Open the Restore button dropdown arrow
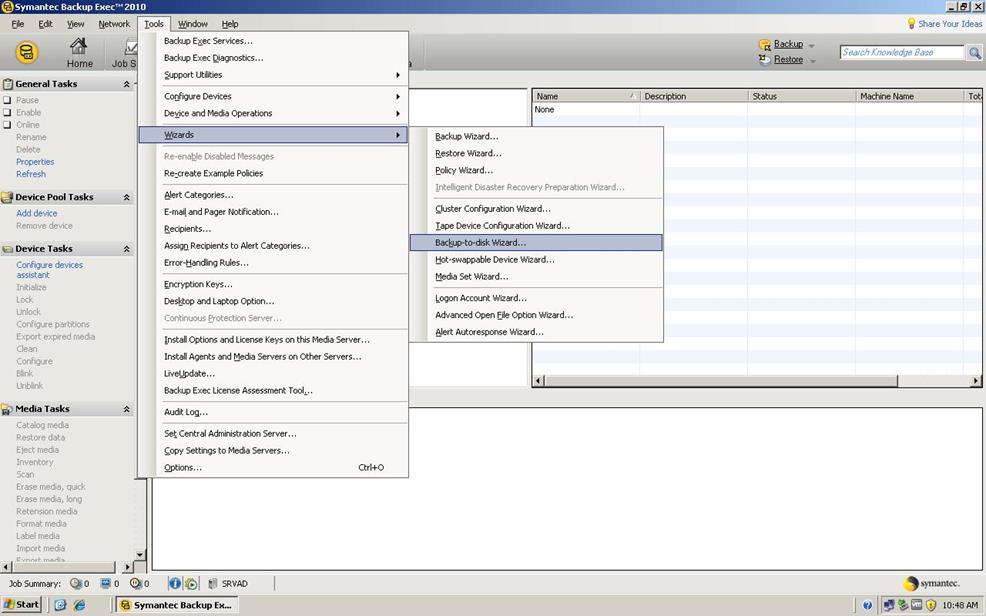The width and height of the screenshot is (986, 616). [x=812, y=60]
